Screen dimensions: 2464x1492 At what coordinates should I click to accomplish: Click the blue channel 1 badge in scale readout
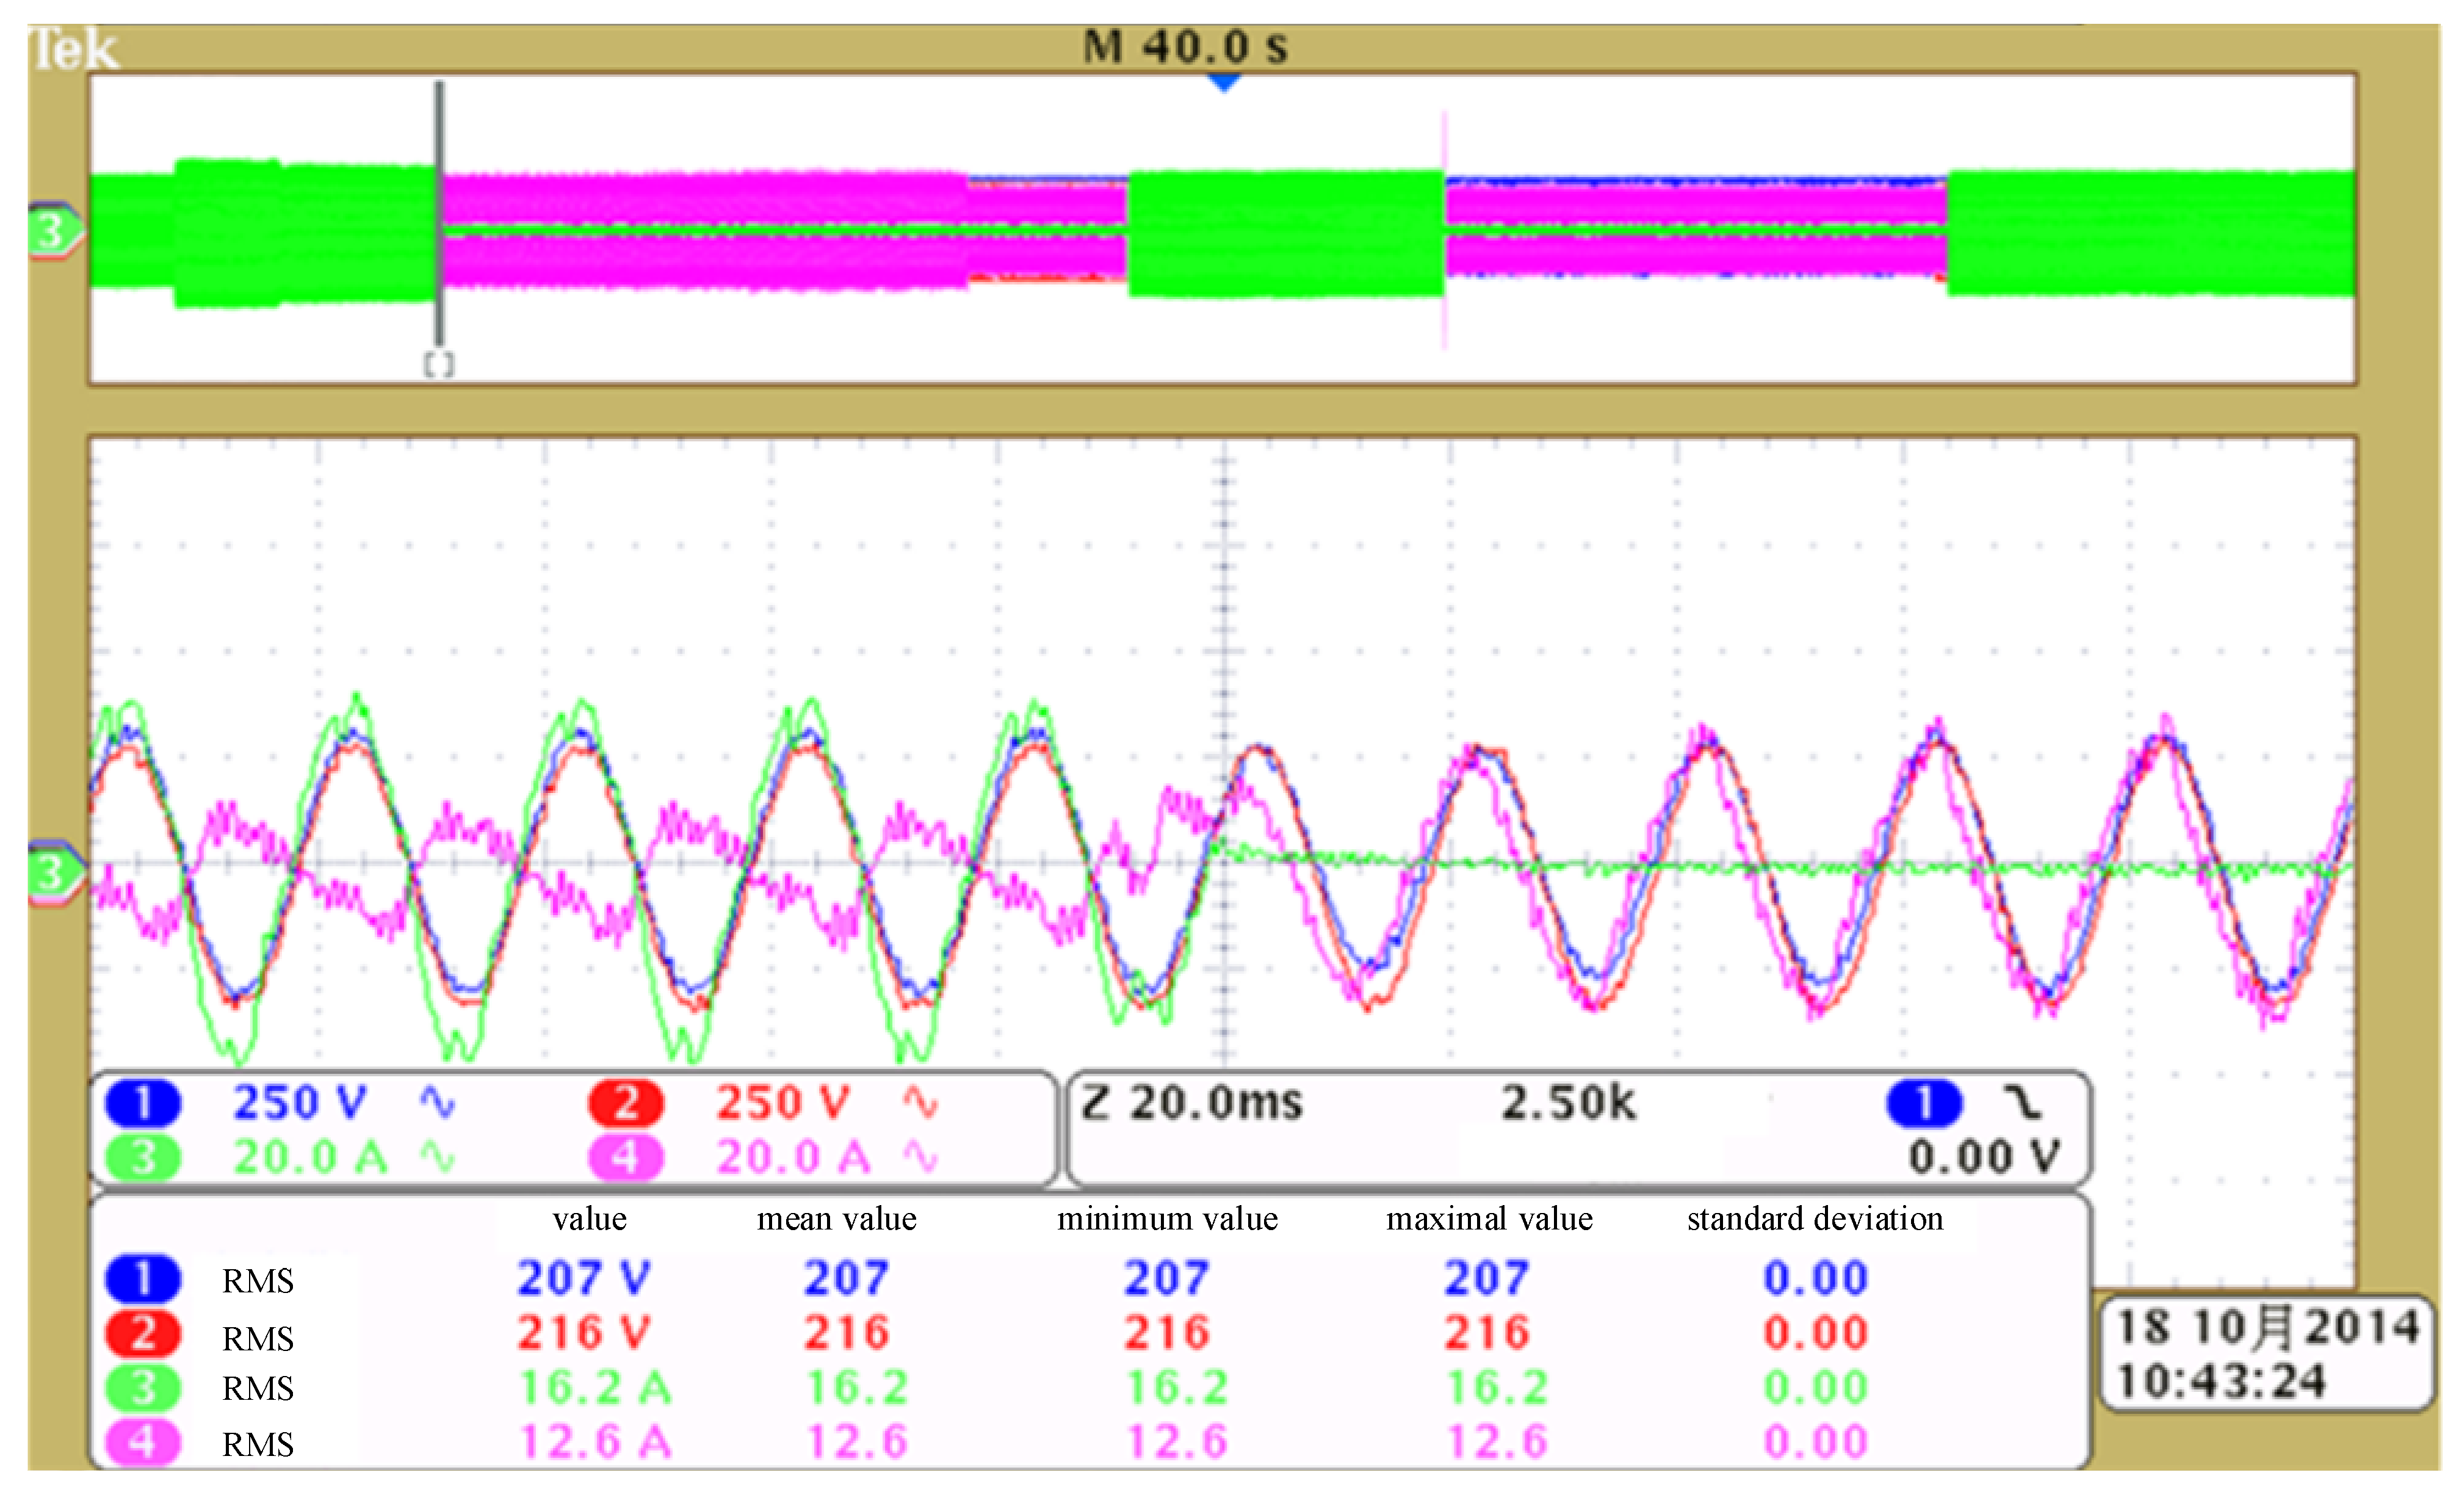click(x=143, y=1103)
